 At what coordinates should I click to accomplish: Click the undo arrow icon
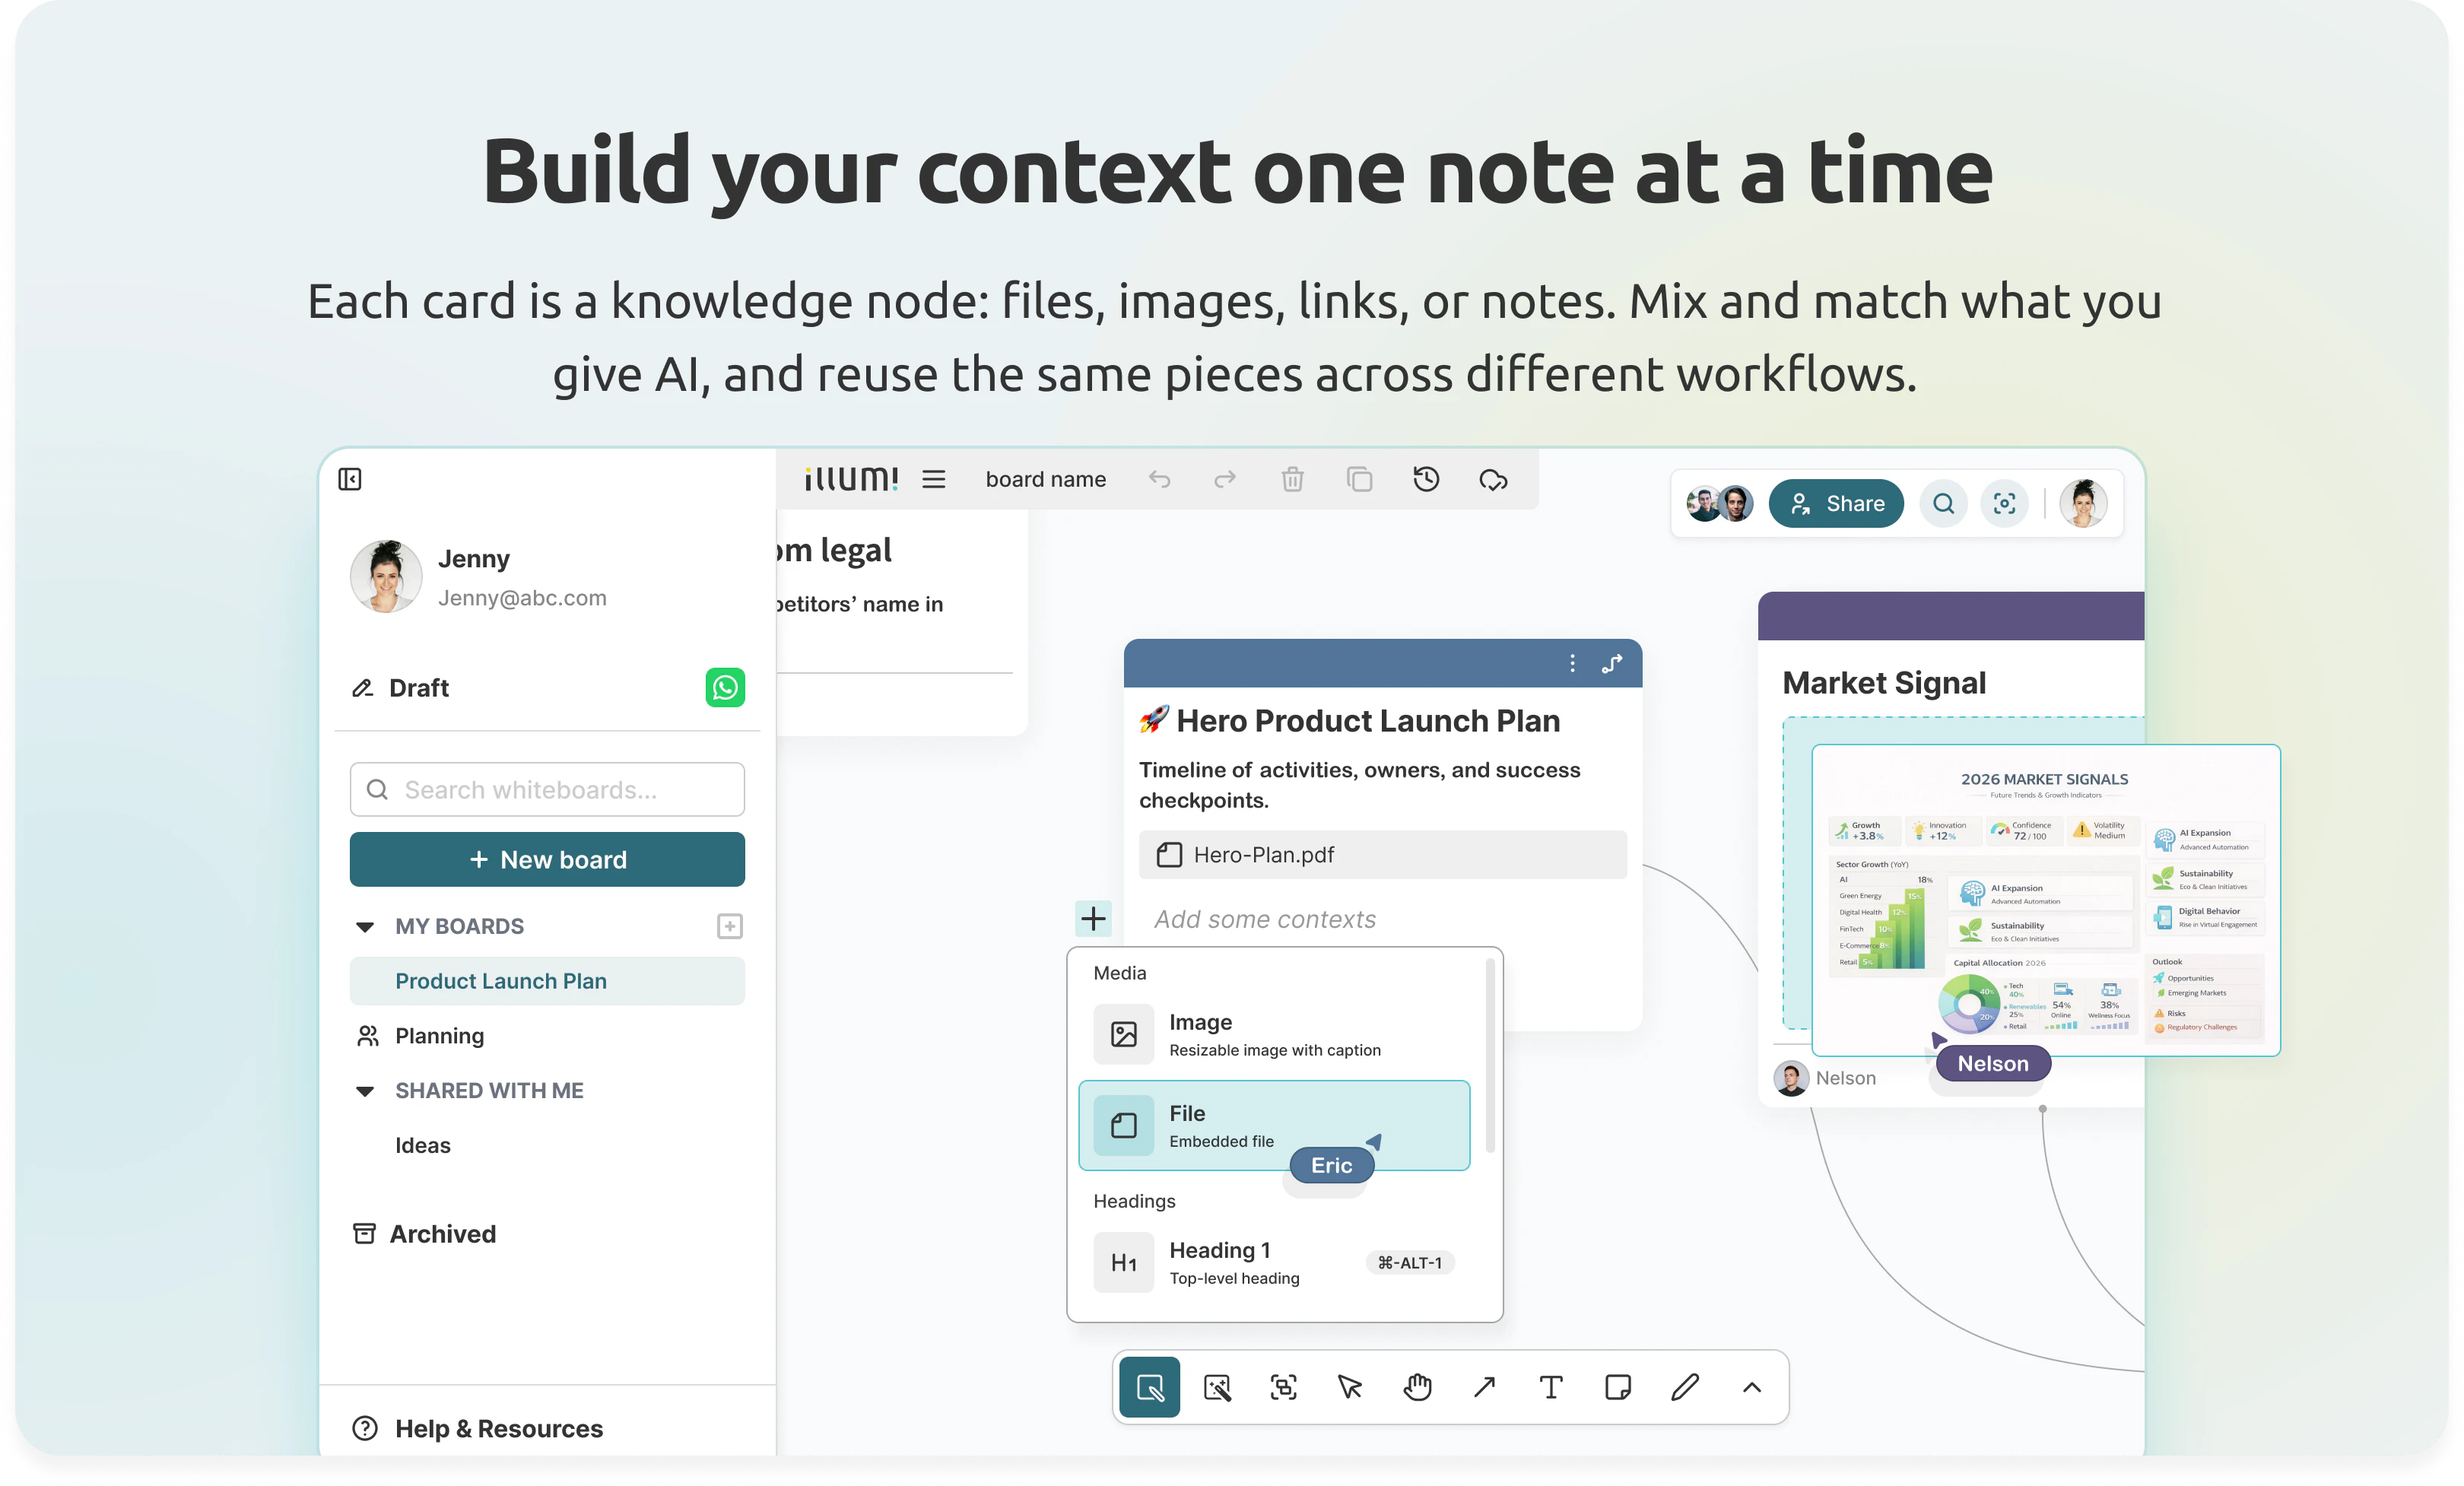[1159, 480]
